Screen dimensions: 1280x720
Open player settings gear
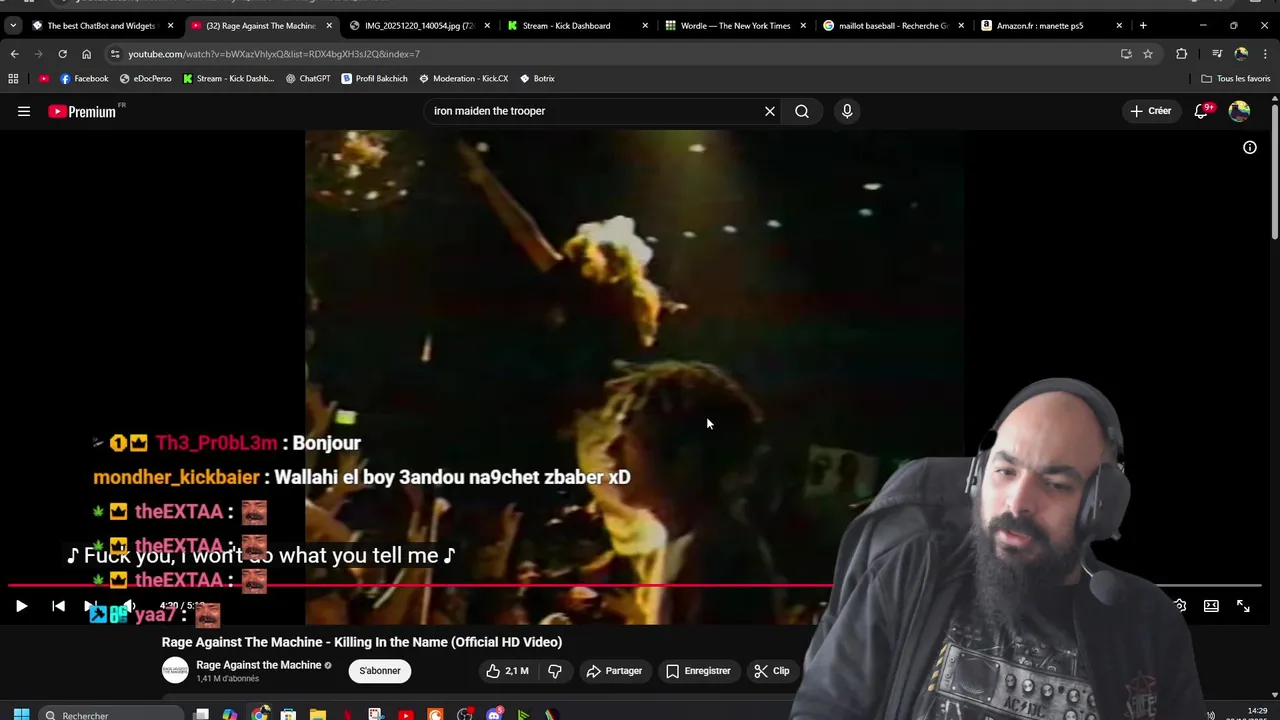pos(1180,606)
